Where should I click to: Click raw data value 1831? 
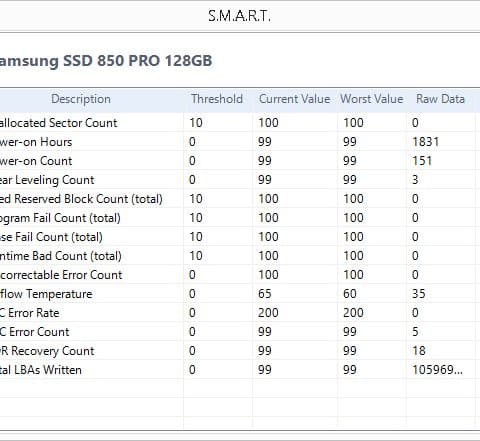[x=426, y=142]
